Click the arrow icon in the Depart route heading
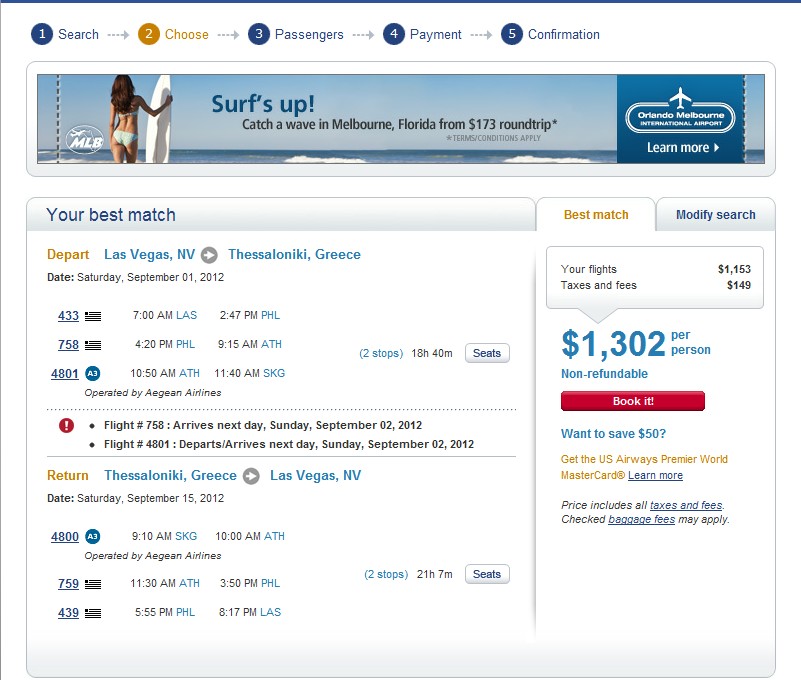 (x=209, y=255)
